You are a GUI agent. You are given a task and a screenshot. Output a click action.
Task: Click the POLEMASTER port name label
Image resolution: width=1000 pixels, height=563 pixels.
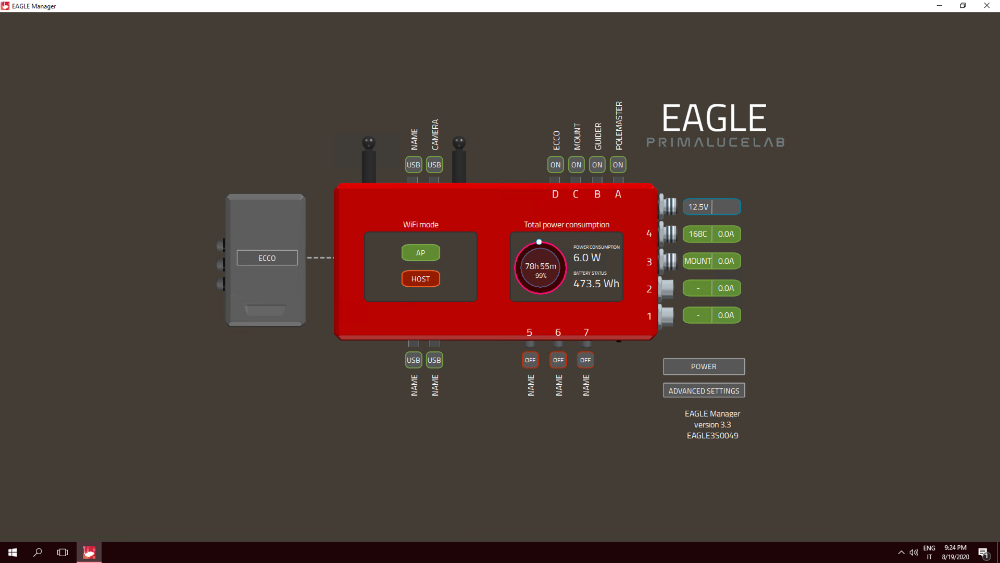tap(619, 126)
